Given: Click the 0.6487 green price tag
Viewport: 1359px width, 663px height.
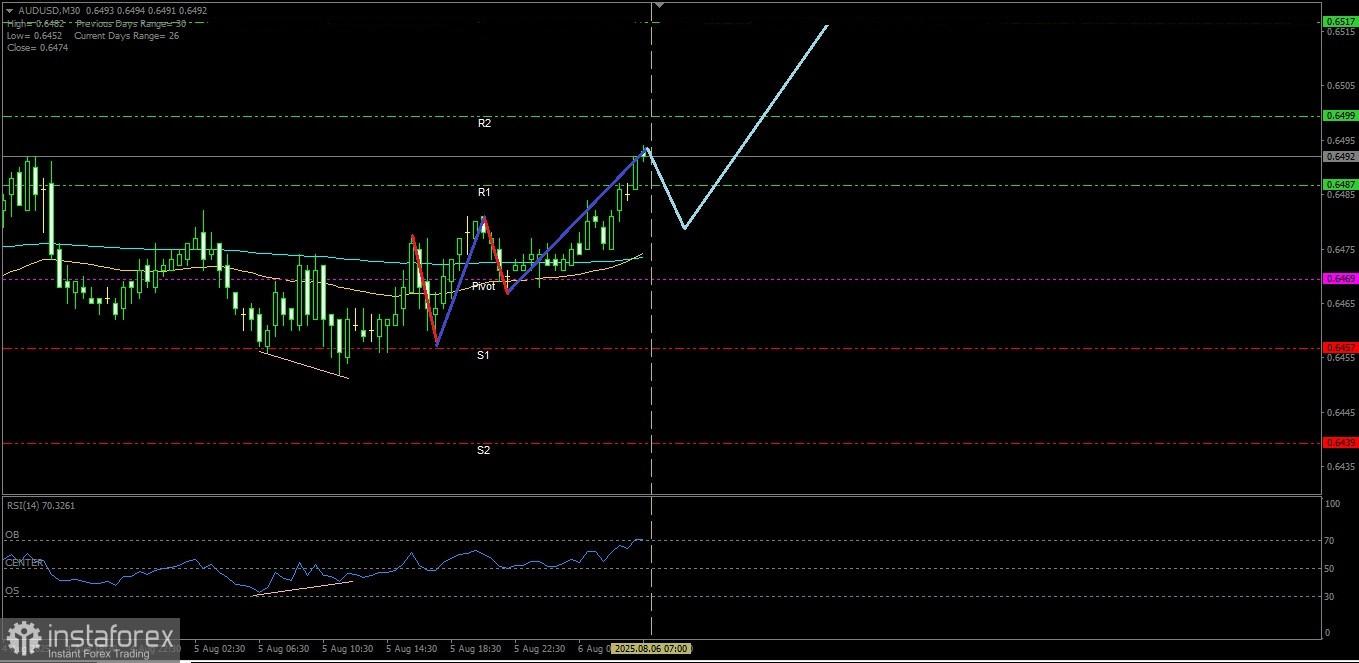Looking at the screenshot, I should [x=1340, y=184].
